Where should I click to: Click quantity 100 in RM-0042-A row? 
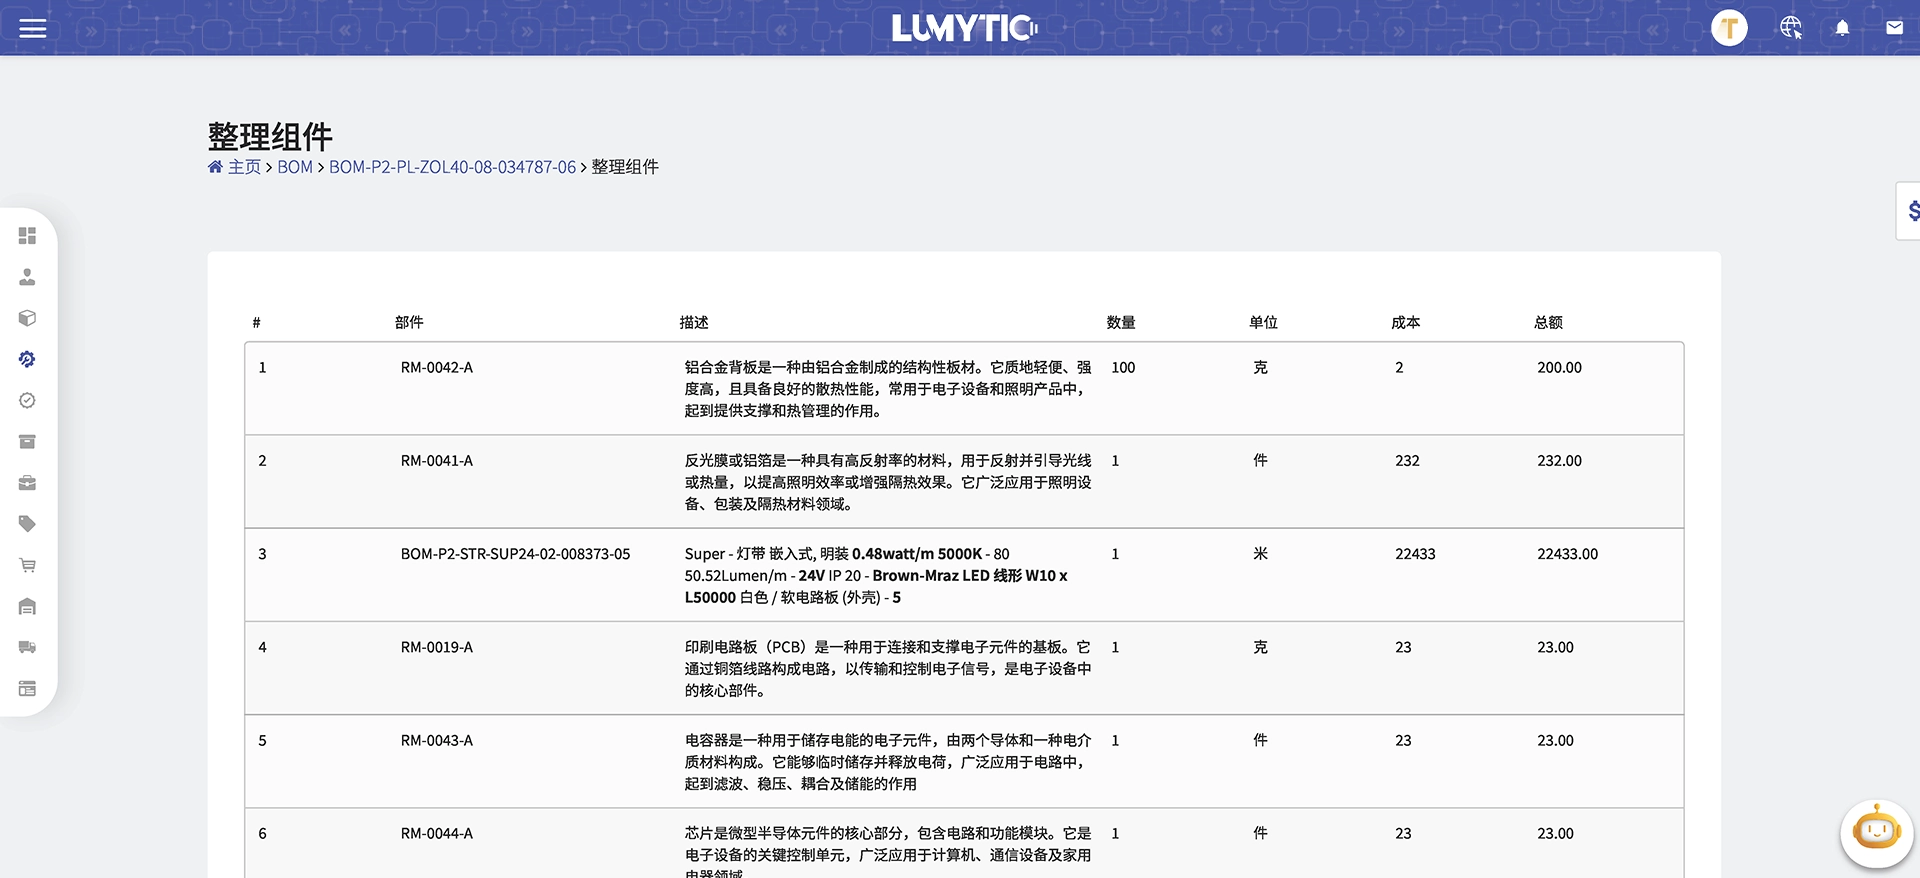click(1123, 368)
